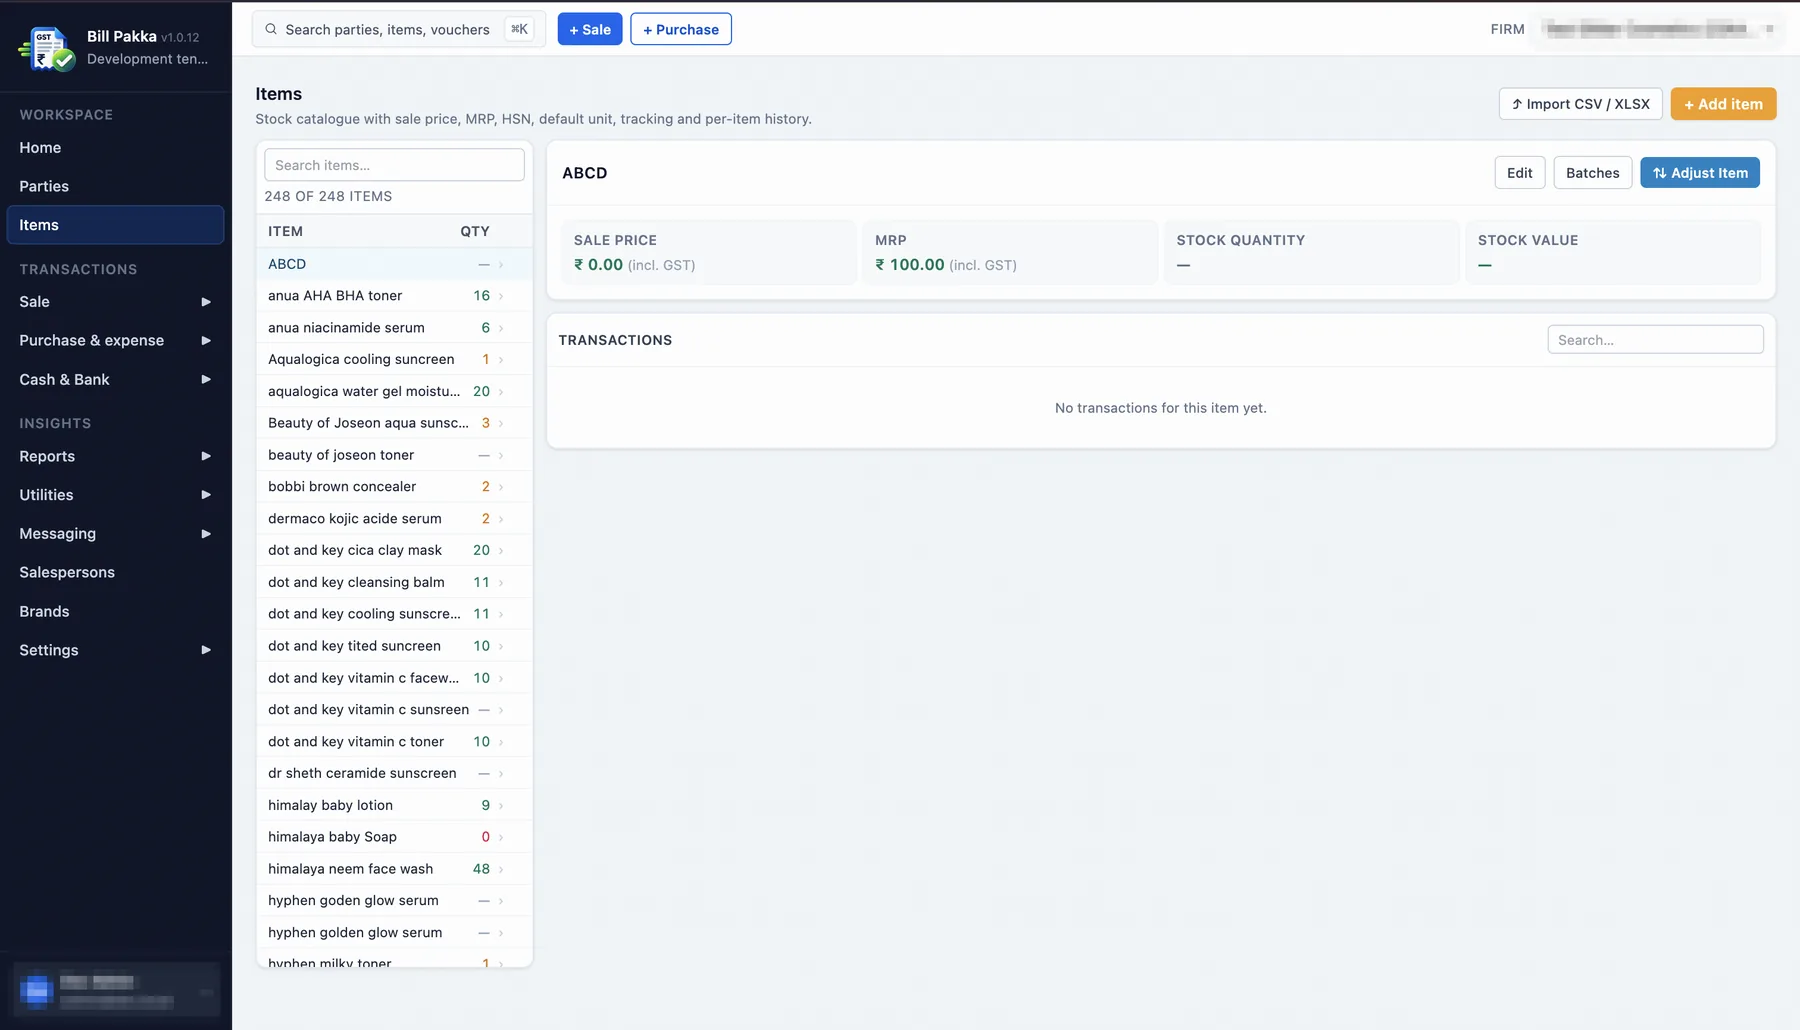Select himalay baby lotion item
1800x1030 pixels.
click(394, 806)
